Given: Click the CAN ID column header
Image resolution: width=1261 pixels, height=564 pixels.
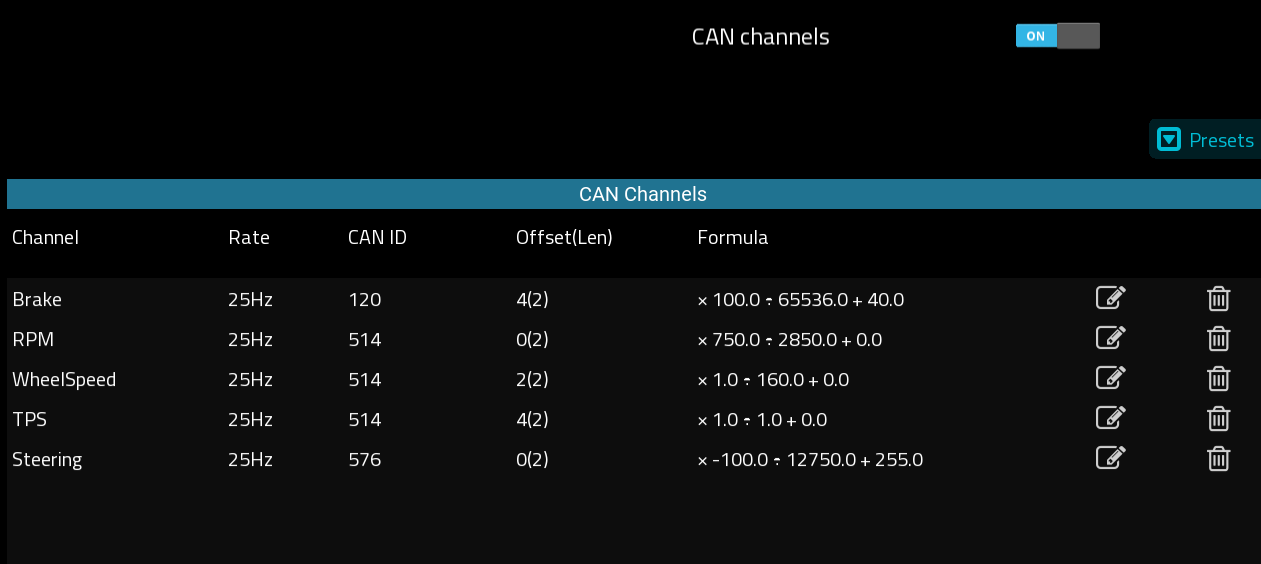Looking at the screenshot, I should (x=377, y=238).
